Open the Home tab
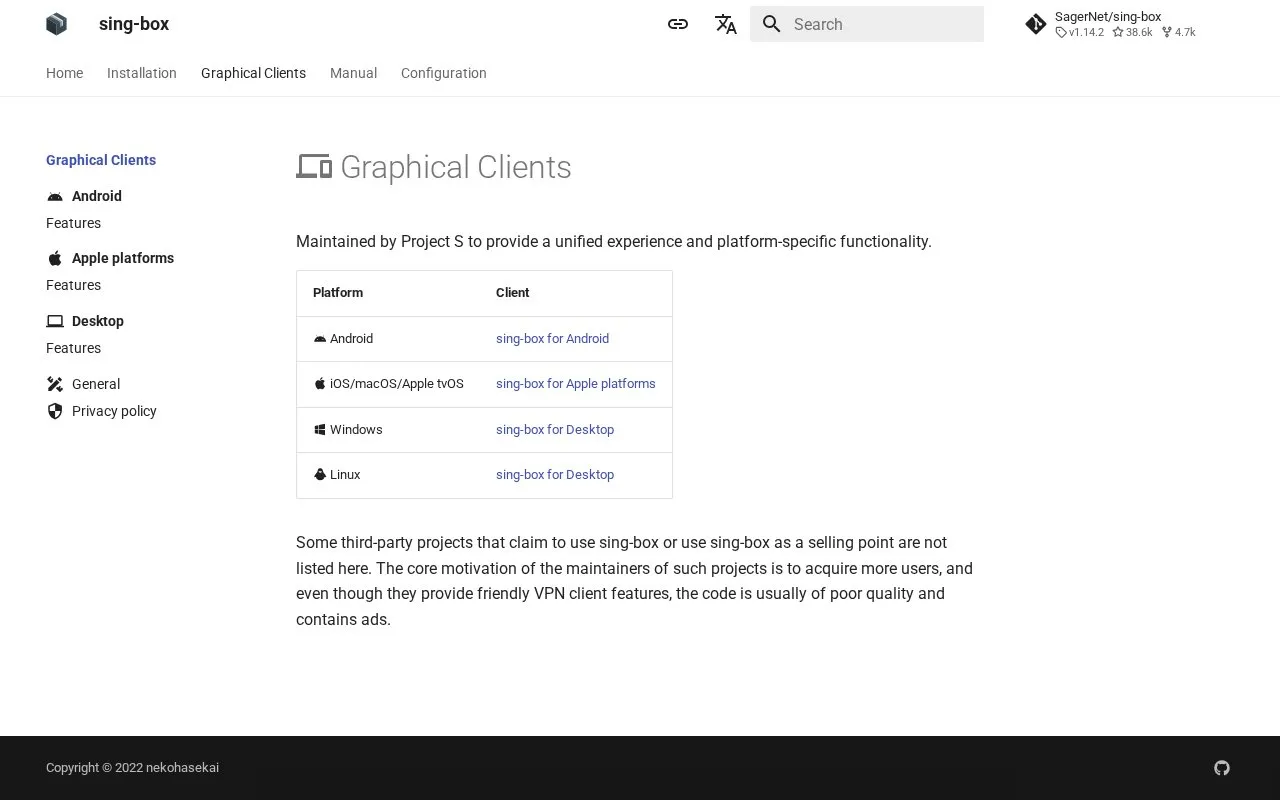 [x=64, y=73]
